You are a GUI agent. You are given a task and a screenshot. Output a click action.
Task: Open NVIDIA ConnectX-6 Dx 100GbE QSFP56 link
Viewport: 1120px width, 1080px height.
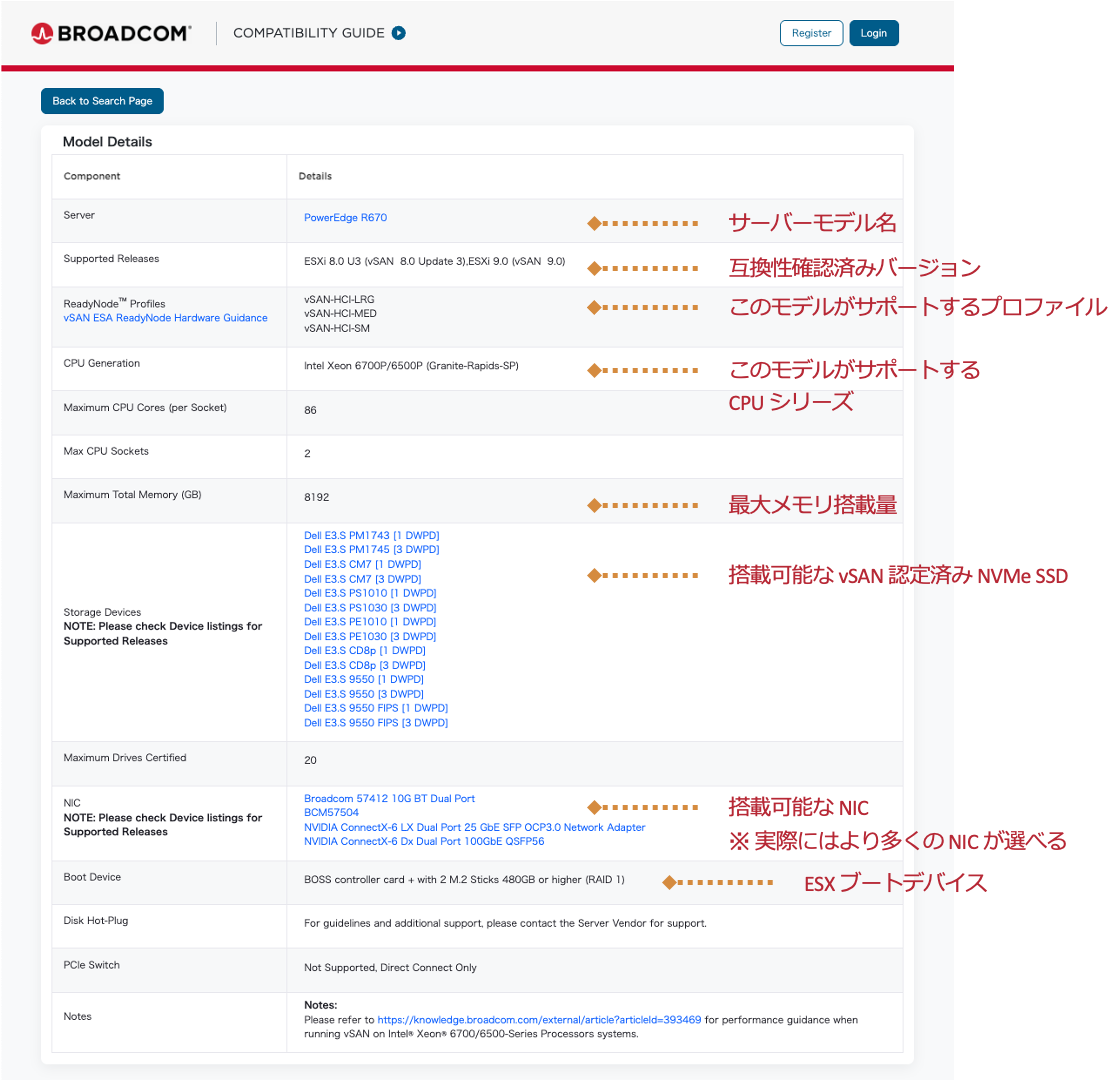coord(424,841)
